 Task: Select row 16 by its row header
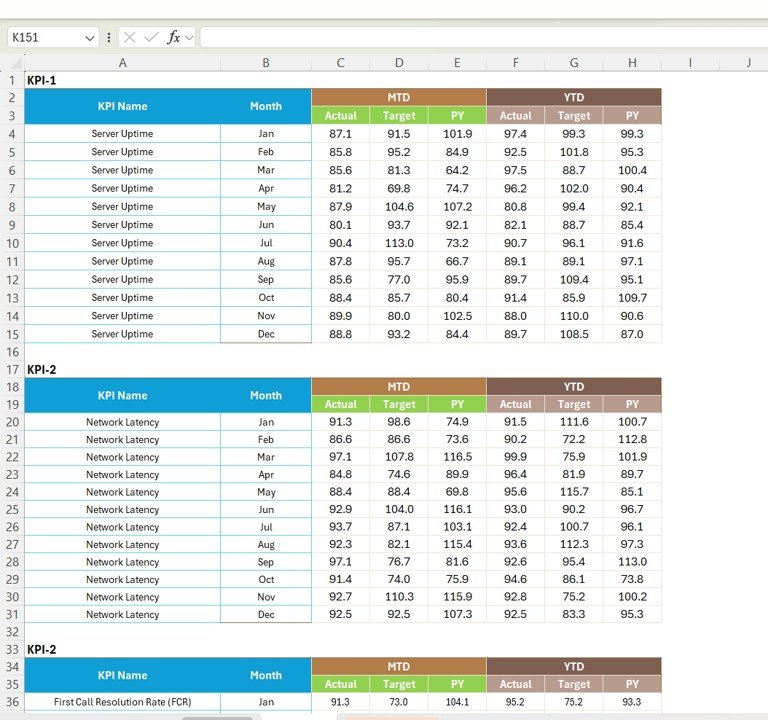pos(12,352)
